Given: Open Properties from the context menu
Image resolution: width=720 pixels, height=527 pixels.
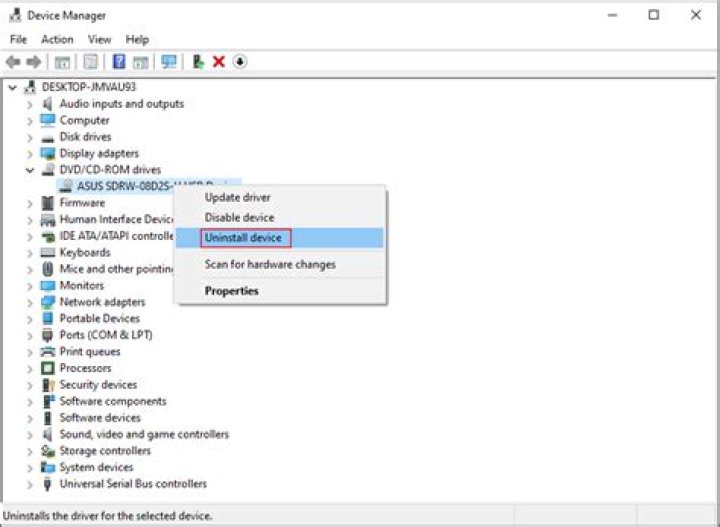Looking at the screenshot, I should (x=231, y=291).
